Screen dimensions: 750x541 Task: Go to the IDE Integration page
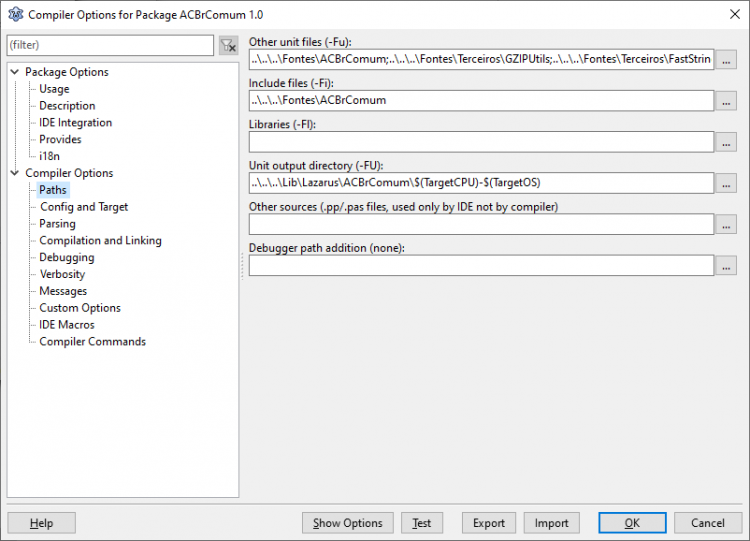76,122
